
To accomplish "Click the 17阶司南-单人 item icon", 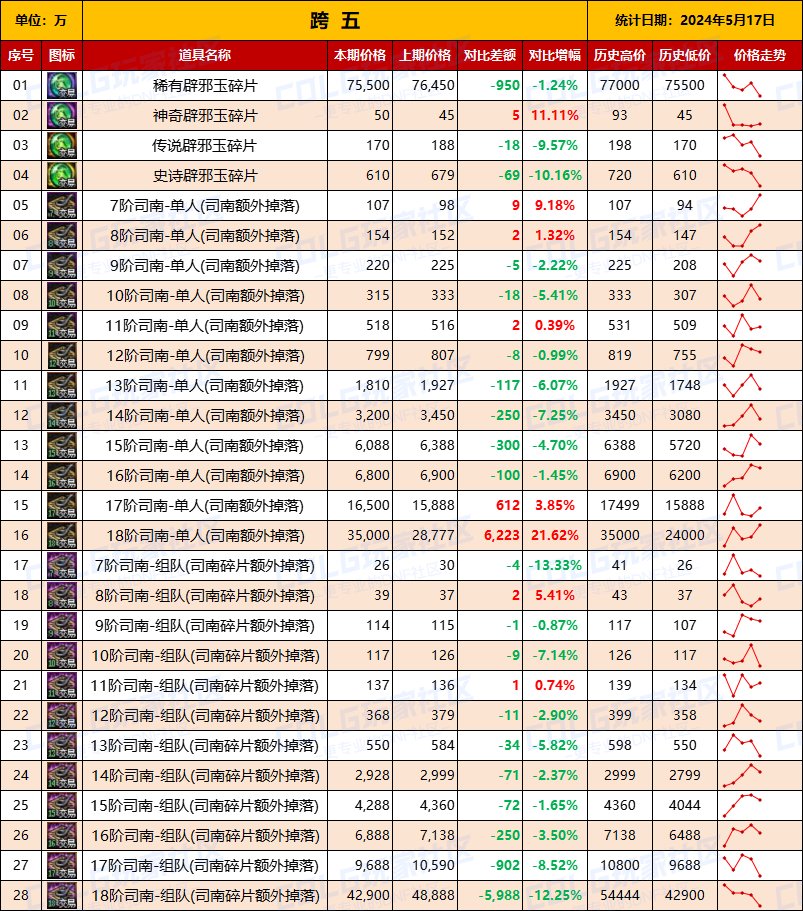I will coord(62,505).
